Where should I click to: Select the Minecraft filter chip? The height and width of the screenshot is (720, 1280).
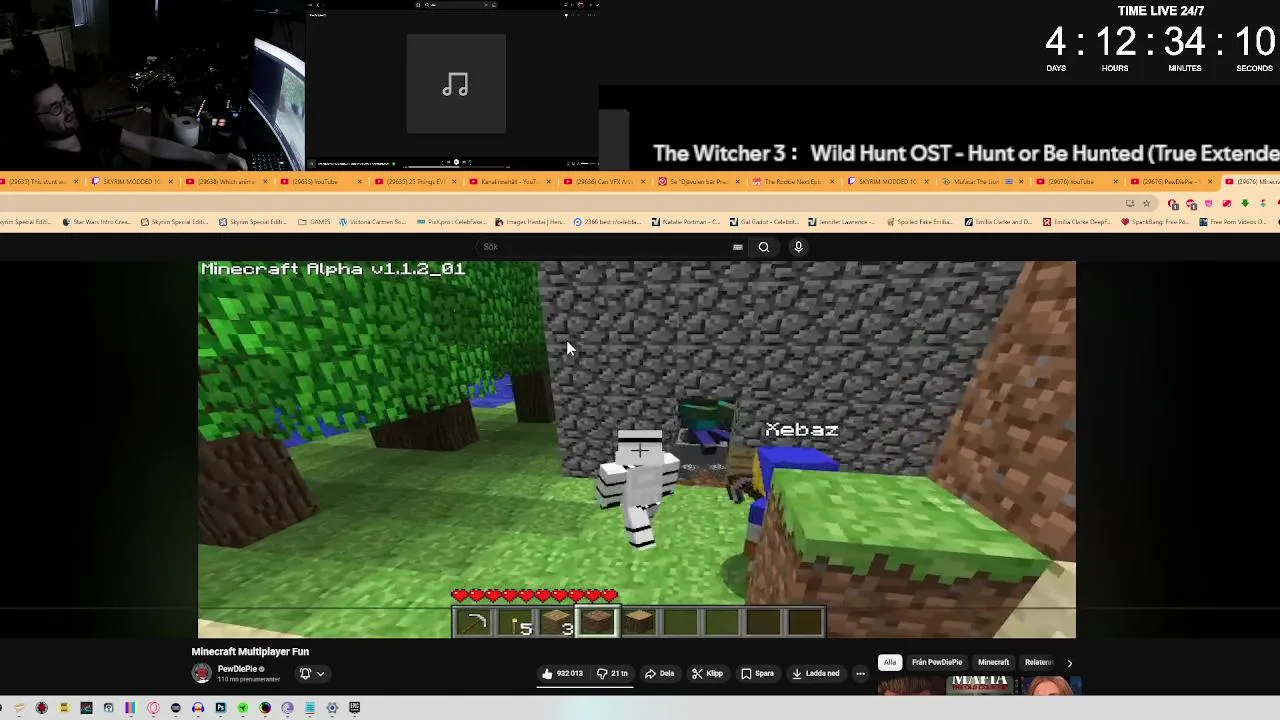coord(993,662)
